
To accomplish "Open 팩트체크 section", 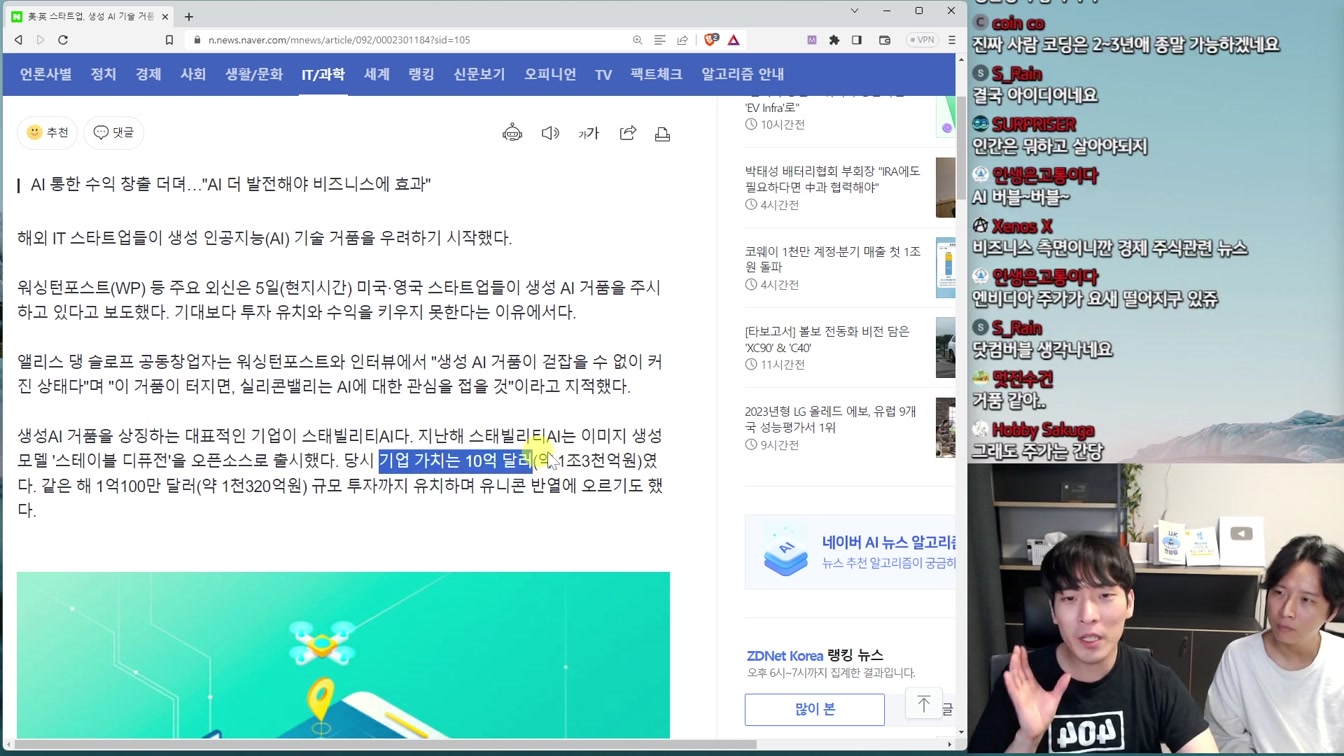I will (656, 74).
